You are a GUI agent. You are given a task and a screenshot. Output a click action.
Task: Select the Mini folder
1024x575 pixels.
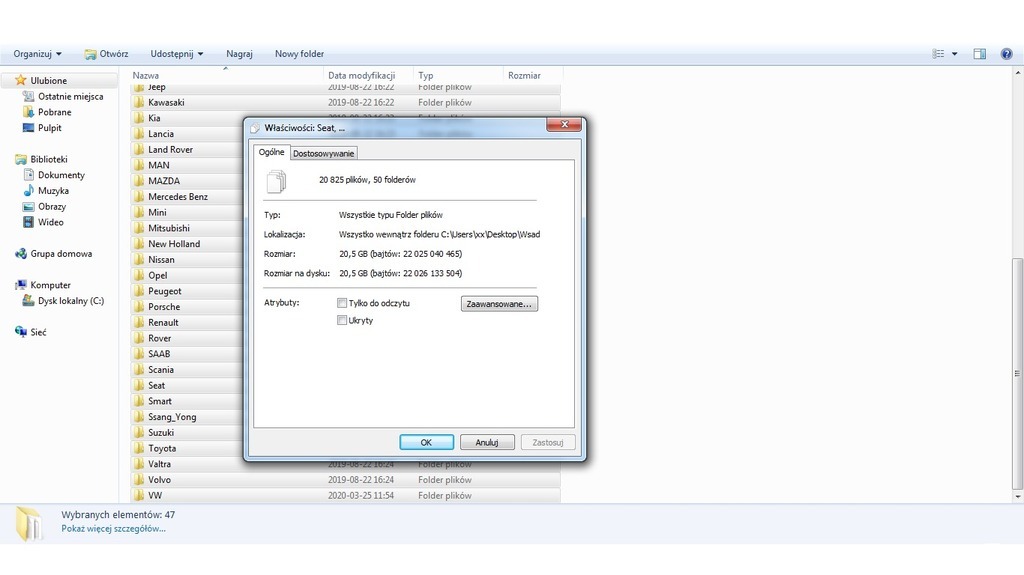point(157,212)
